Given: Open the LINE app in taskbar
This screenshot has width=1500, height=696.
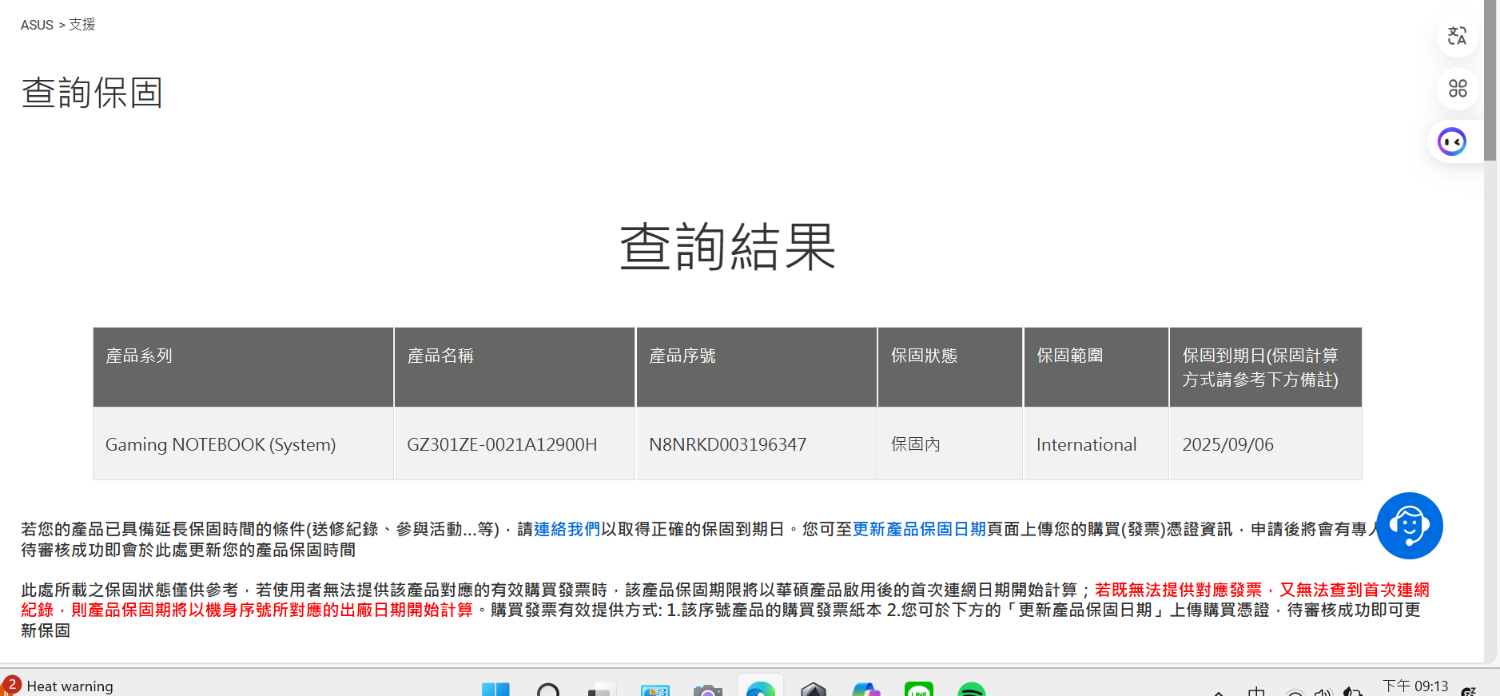Looking at the screenshot, I should click(919, 689).
